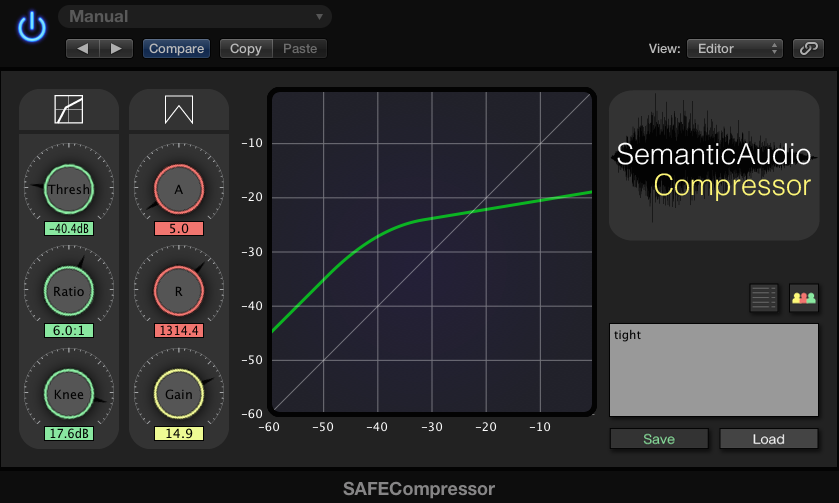Select the -40.4dB threshold value field
The width and height of the screenshot is (839, 503).
tap(69, 228)
